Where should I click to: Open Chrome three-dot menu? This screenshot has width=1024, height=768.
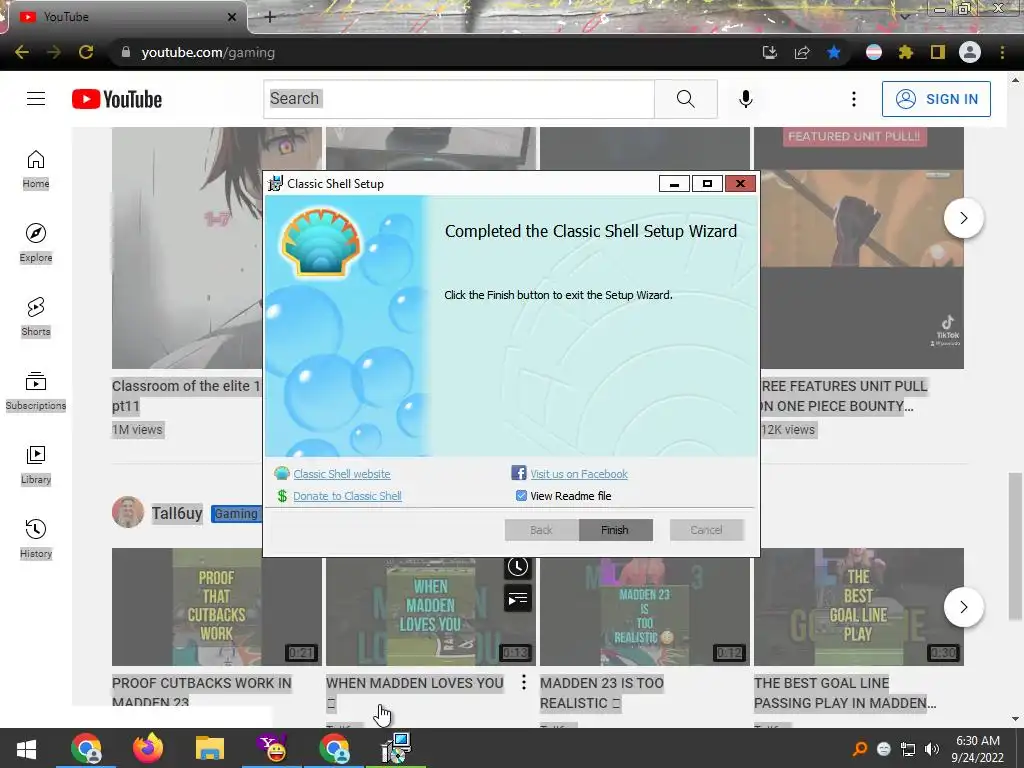click(1002, 52)
